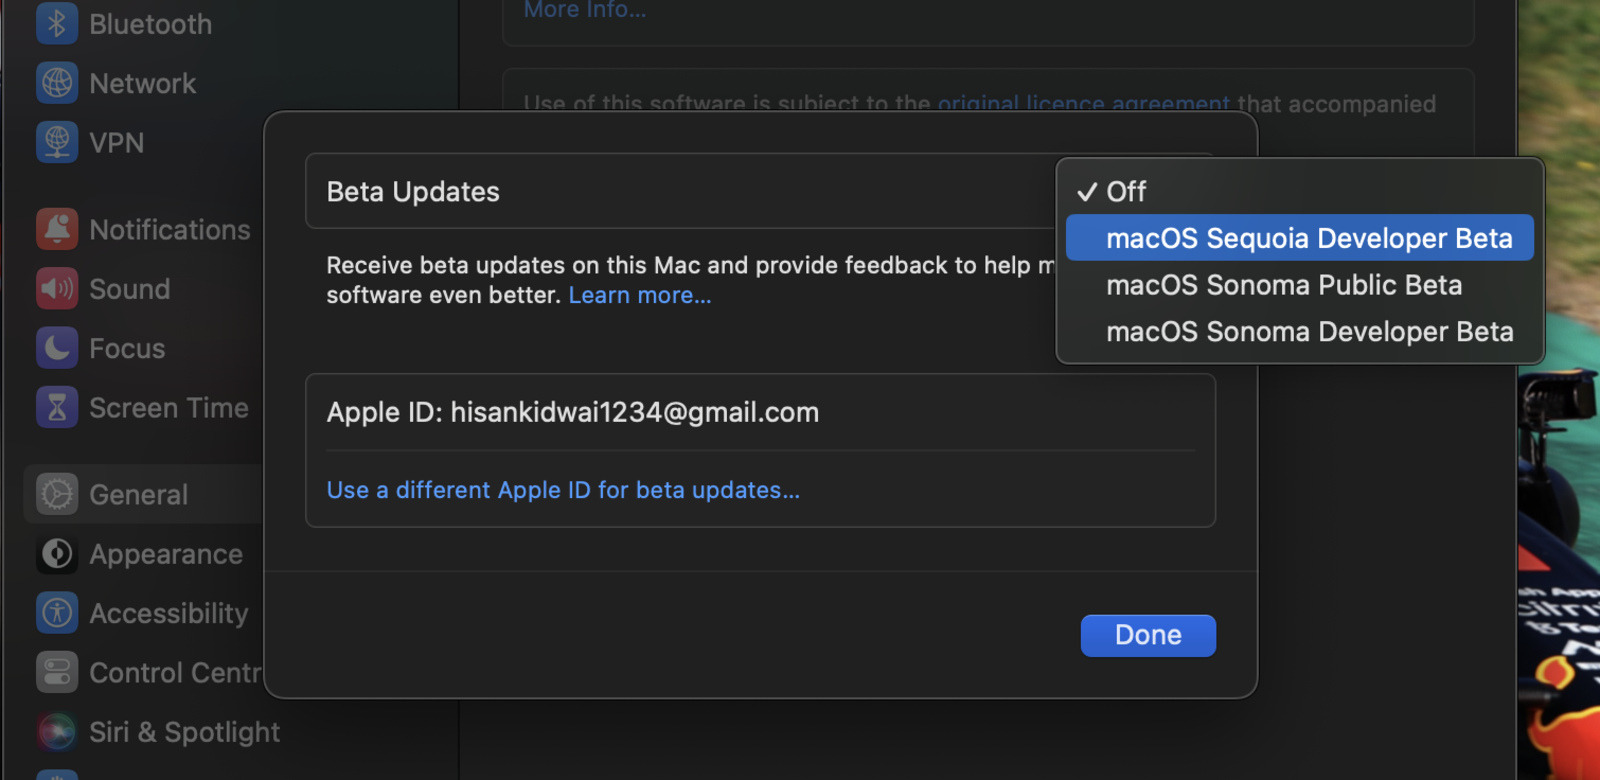The image size is (1600, 780).
Task: Click the Sound speaker icon
Action: pos(57,289)
